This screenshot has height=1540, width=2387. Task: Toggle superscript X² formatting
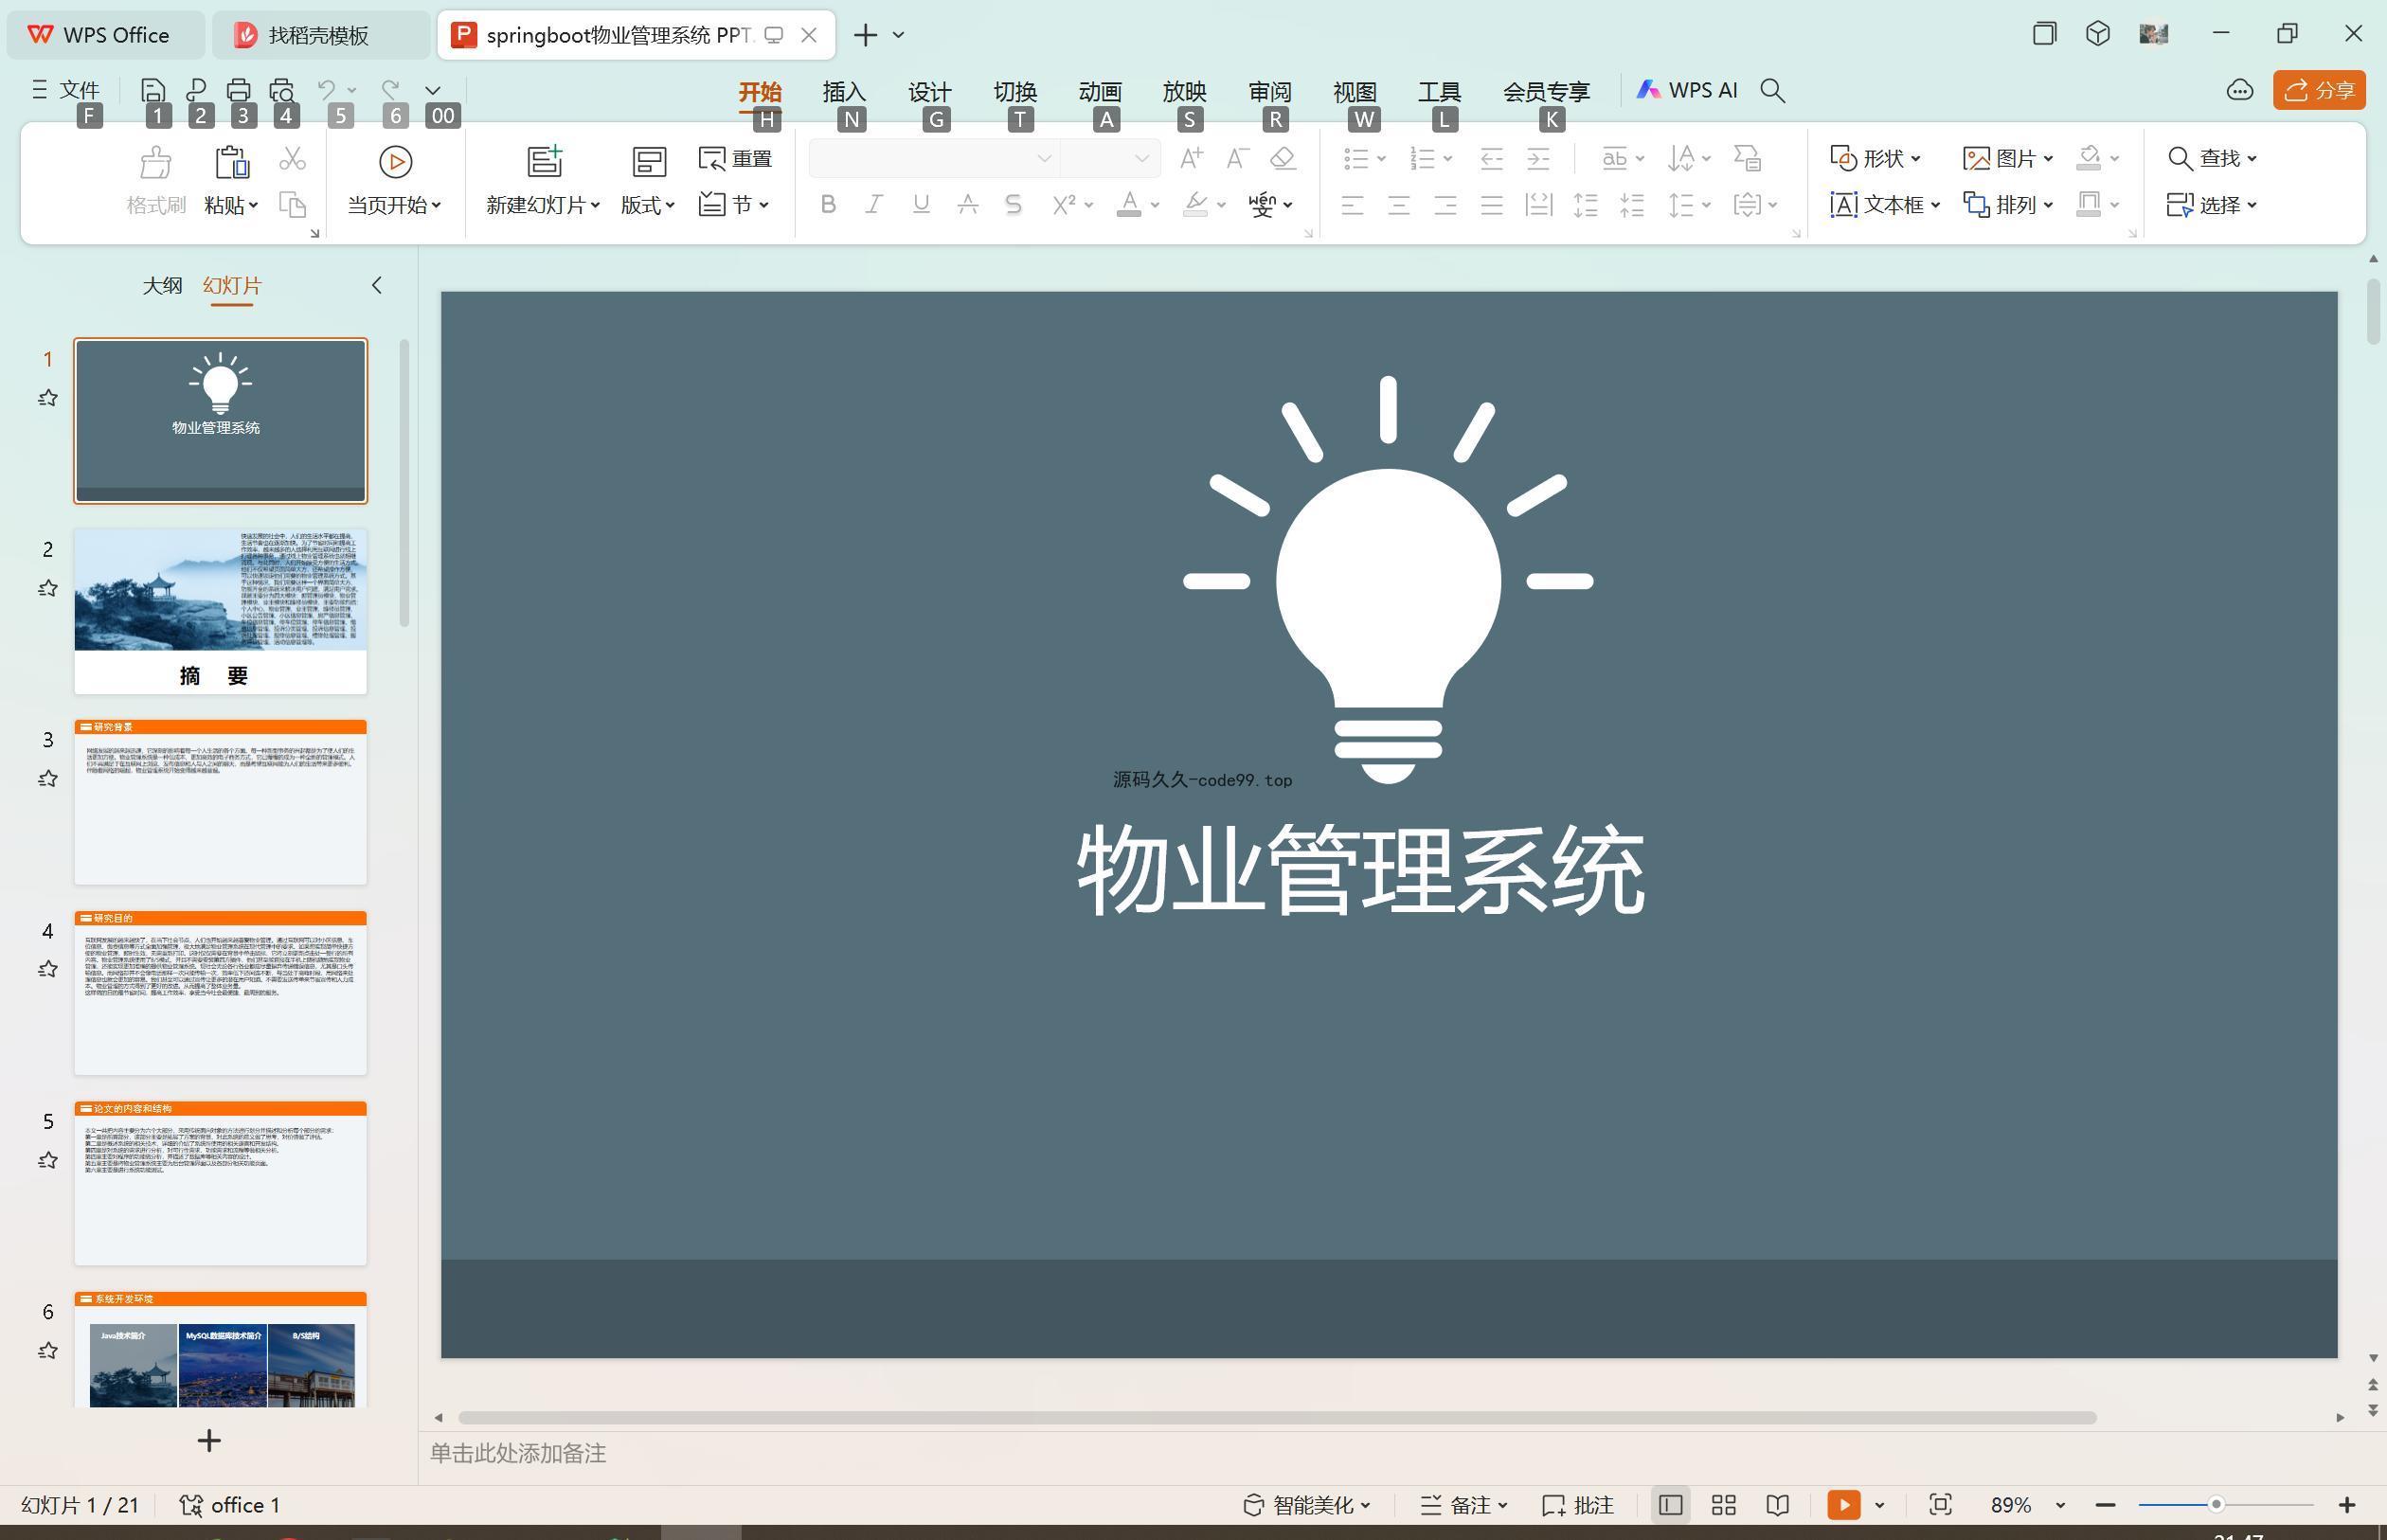tap(1063, 205)
